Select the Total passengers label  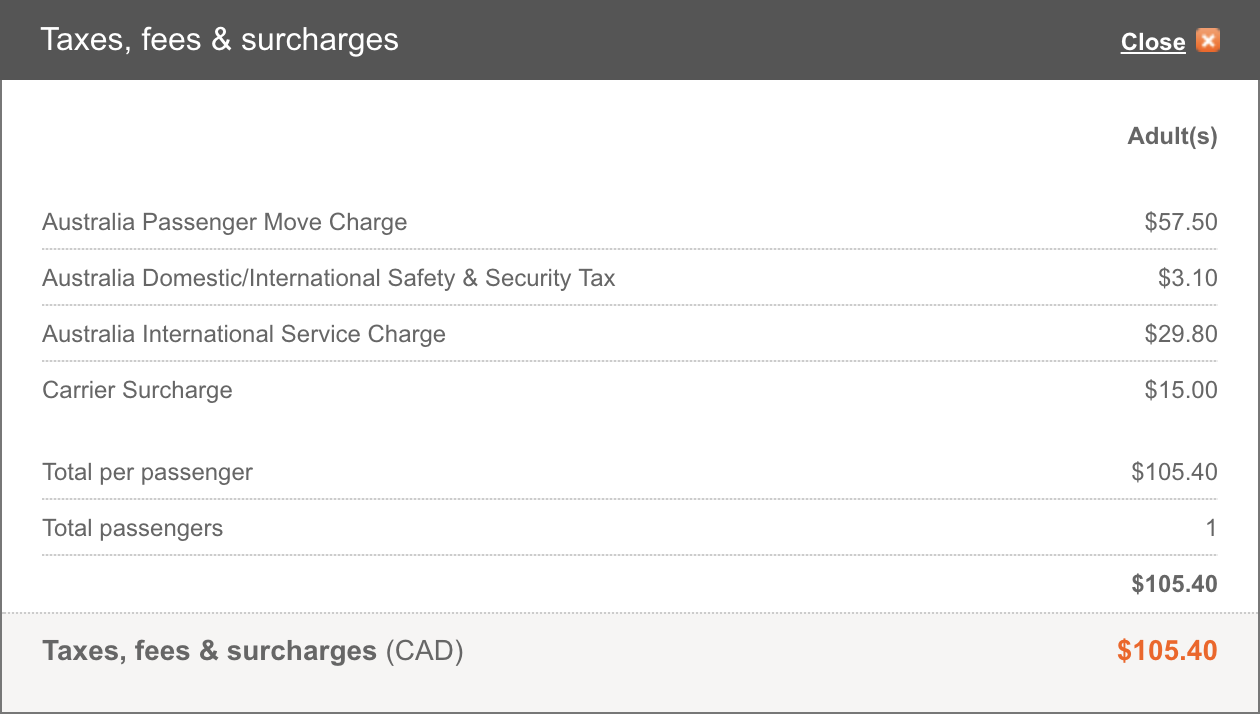(132, 528)
